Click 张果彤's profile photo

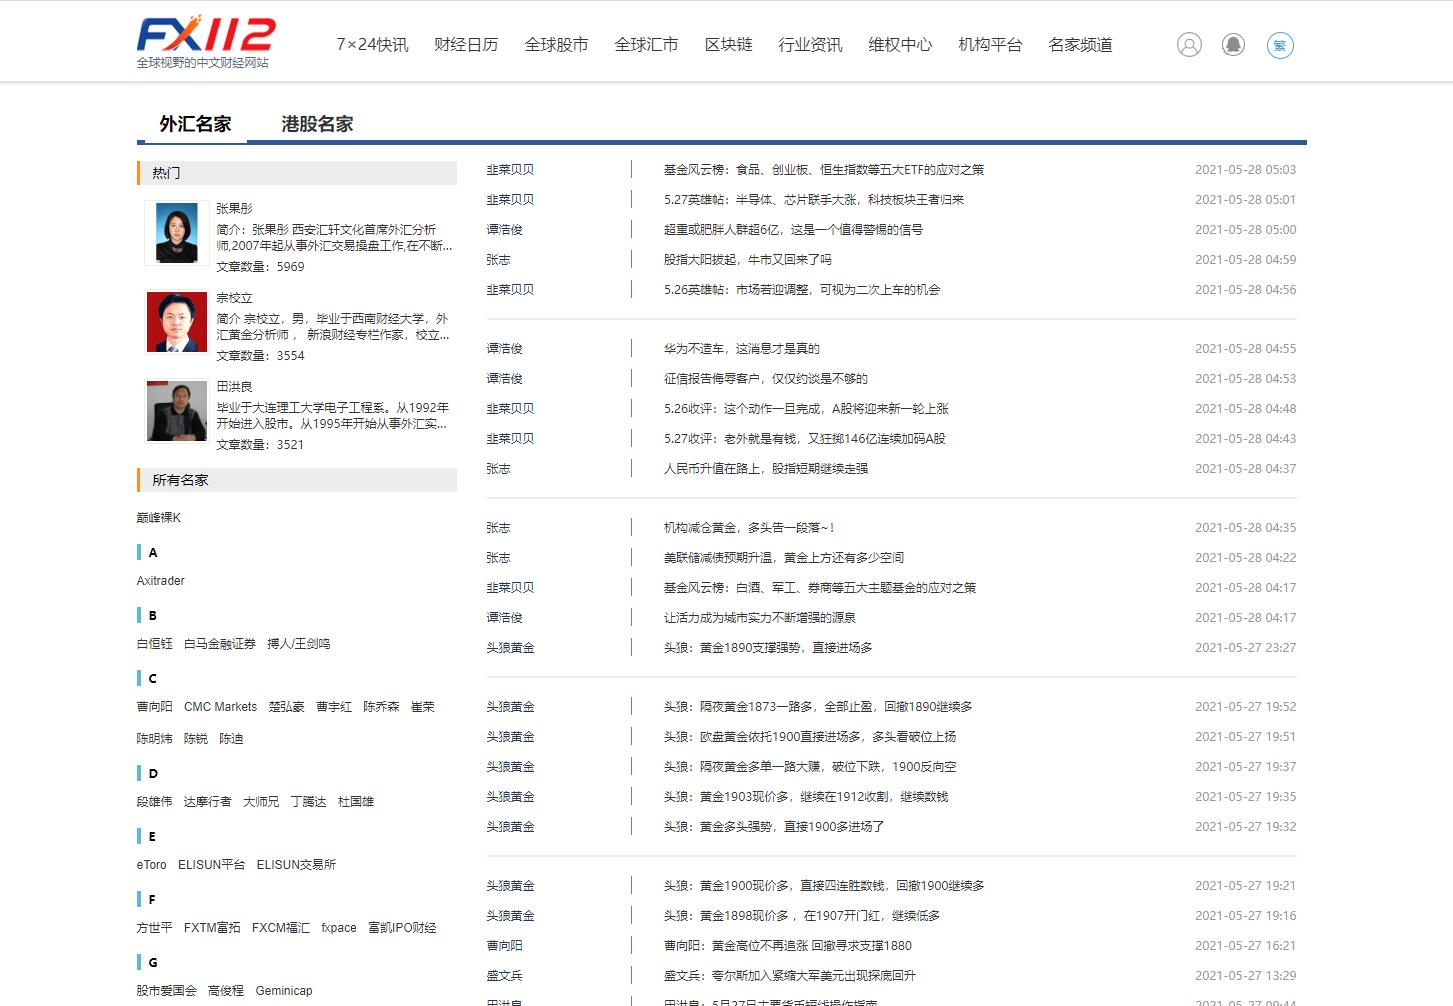pos(177,233)
